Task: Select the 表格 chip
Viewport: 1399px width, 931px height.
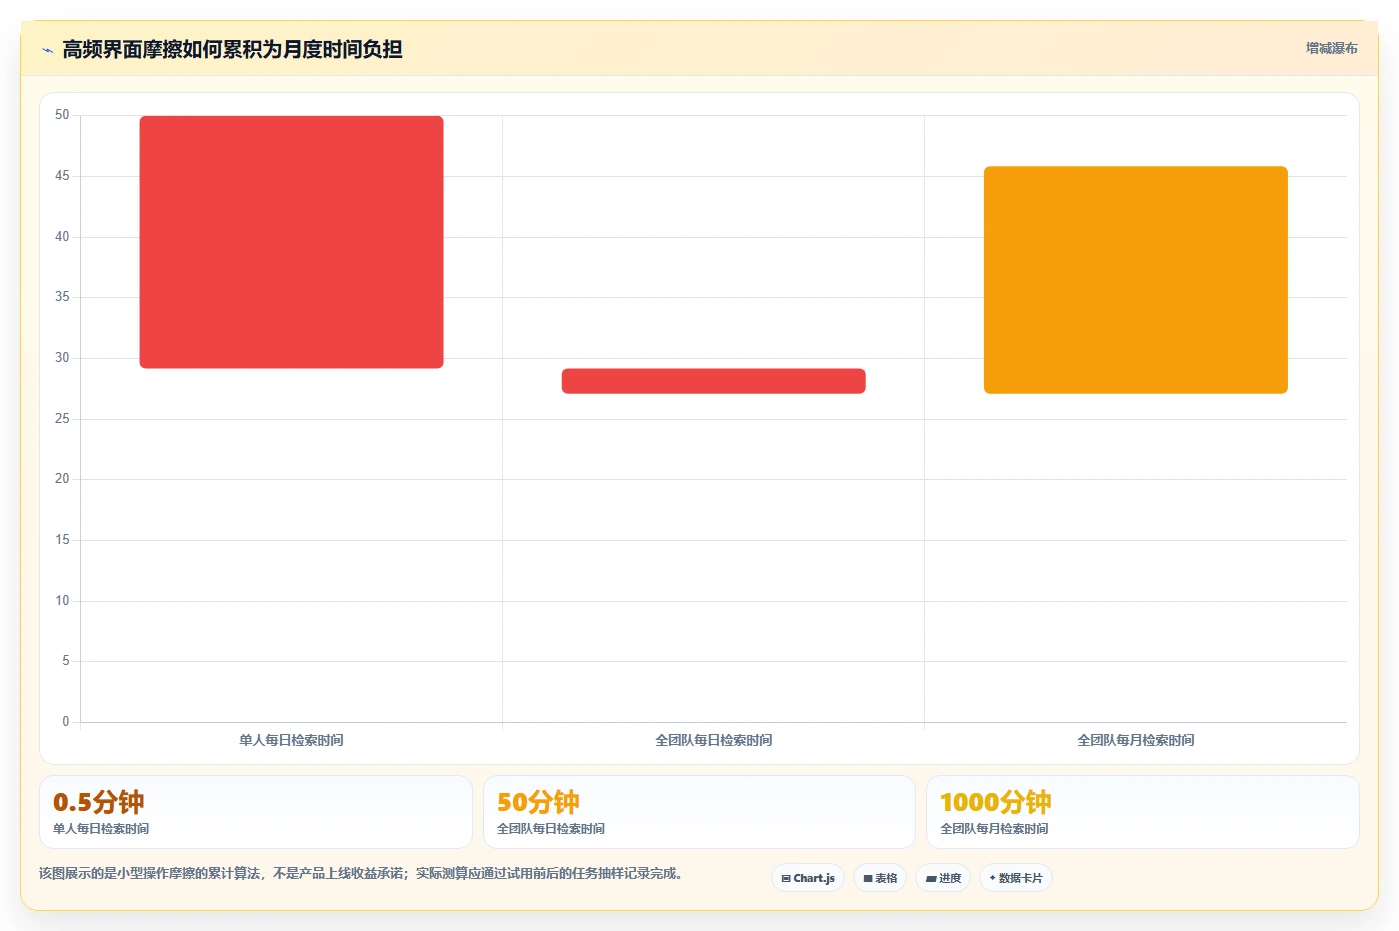Action: tap(880, 878)
